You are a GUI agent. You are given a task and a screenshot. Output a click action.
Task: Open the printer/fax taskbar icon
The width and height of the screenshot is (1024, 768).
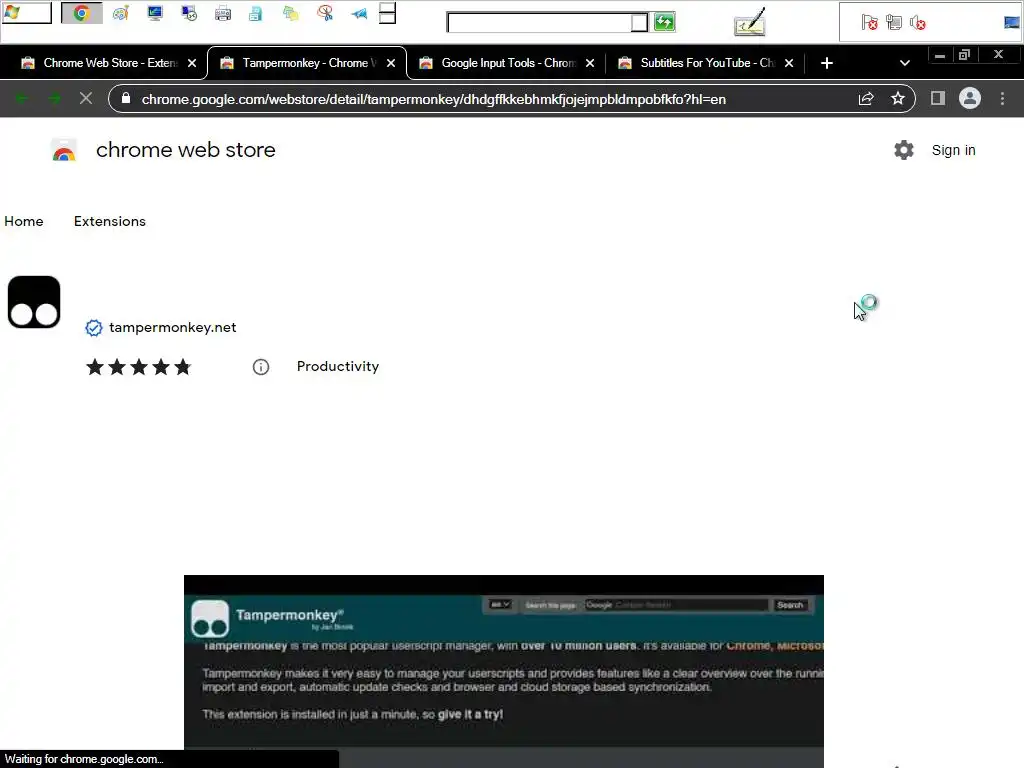pyautogui.click(x=223, y=13)
